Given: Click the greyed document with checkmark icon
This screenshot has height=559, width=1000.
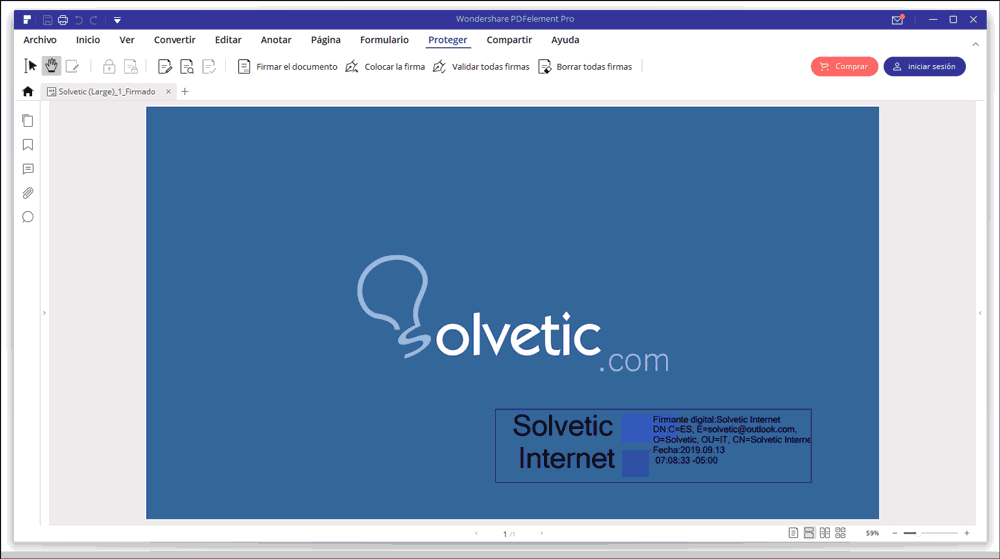Looking at the screenshot, I should click(x=209, y=66).
